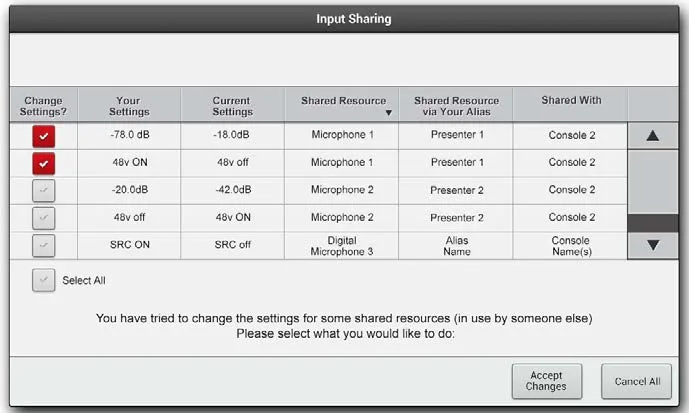Click the scroll down arrow button
This screenshot has width=689, height=413.
[x=653, y=246]
